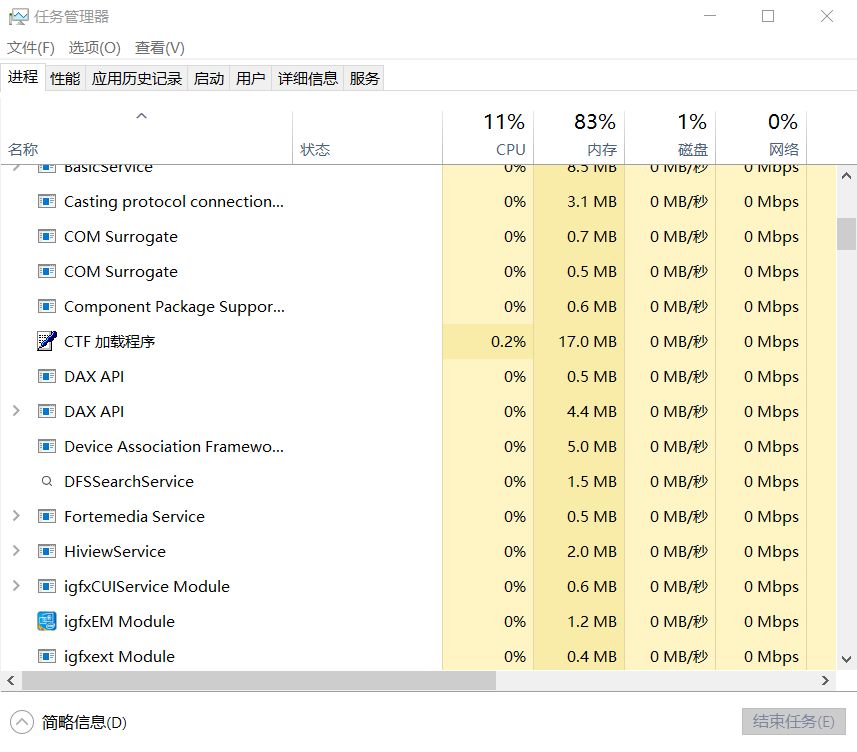
Task: Select the COM Surrogate 0.7 MB row
Action: (418, 237)
